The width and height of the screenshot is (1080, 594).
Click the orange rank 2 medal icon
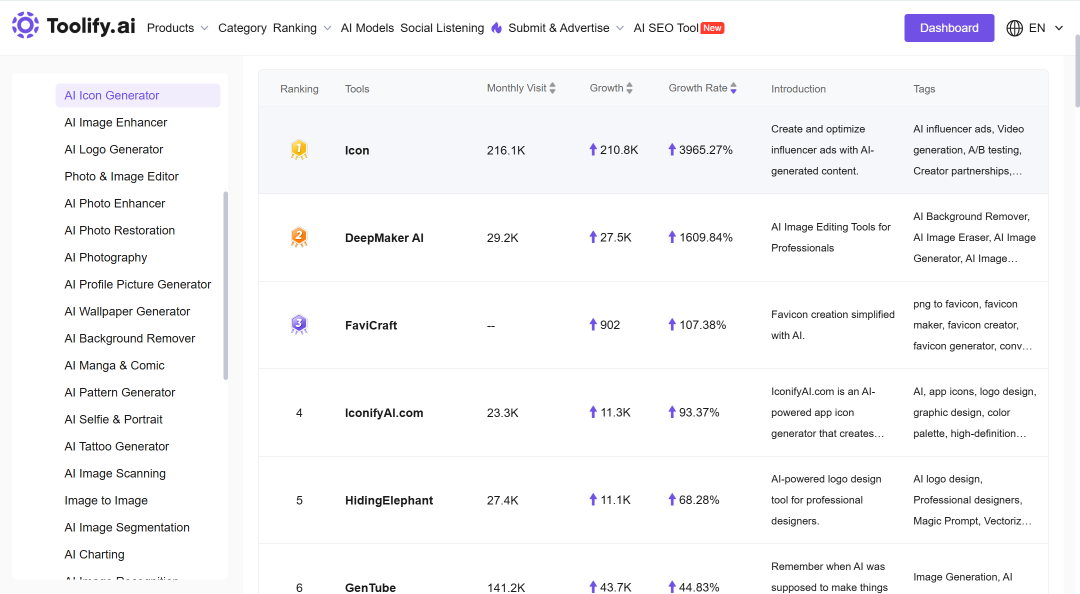pyautogui.click(x=299, y=237)
